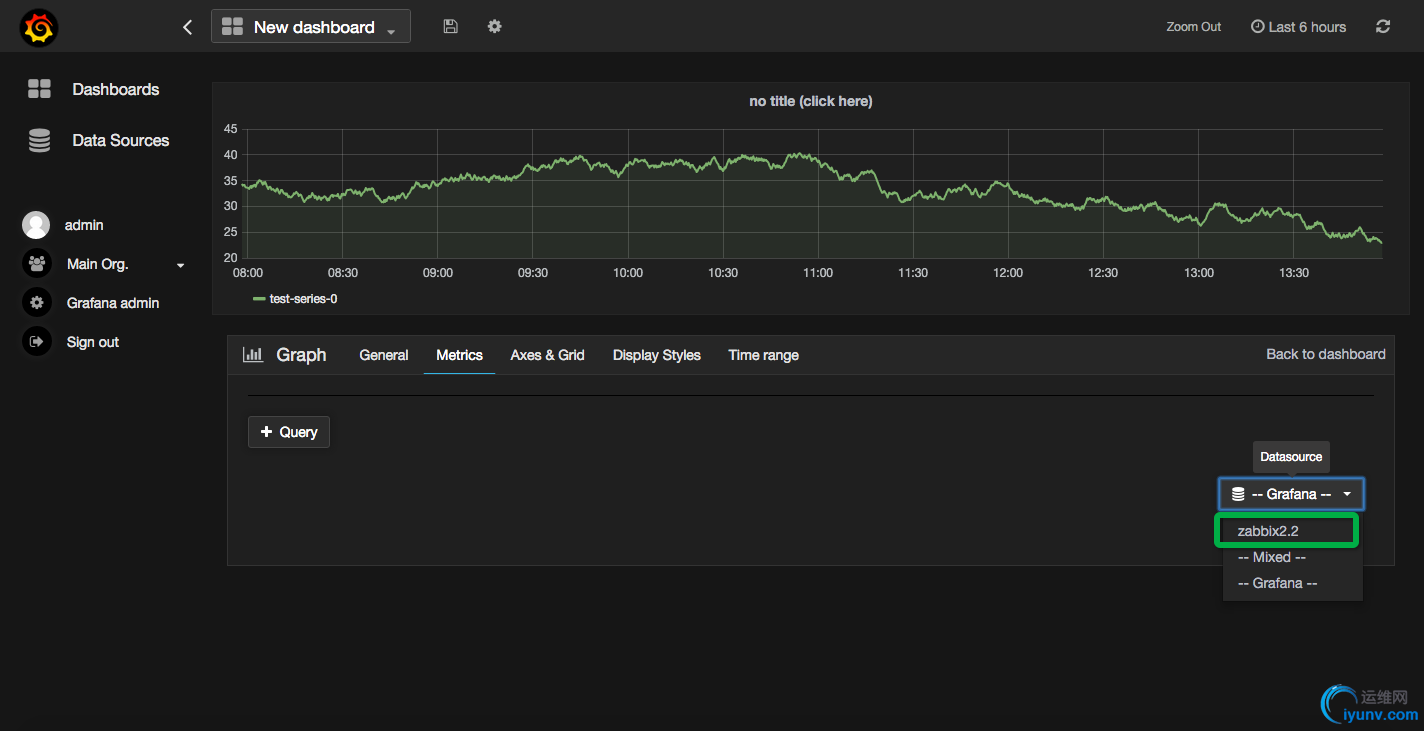
Task: Click Back to dashboard link
Action: click(1325, 354)
